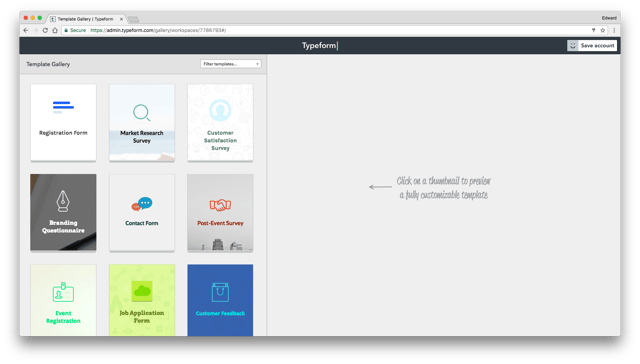Click the Typeform logo in header
The image size is (640, 364).
point(320,45)
